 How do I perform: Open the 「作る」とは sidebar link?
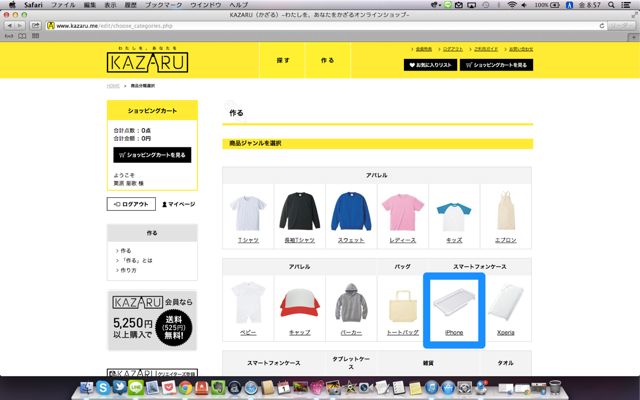tap(136, 260)
